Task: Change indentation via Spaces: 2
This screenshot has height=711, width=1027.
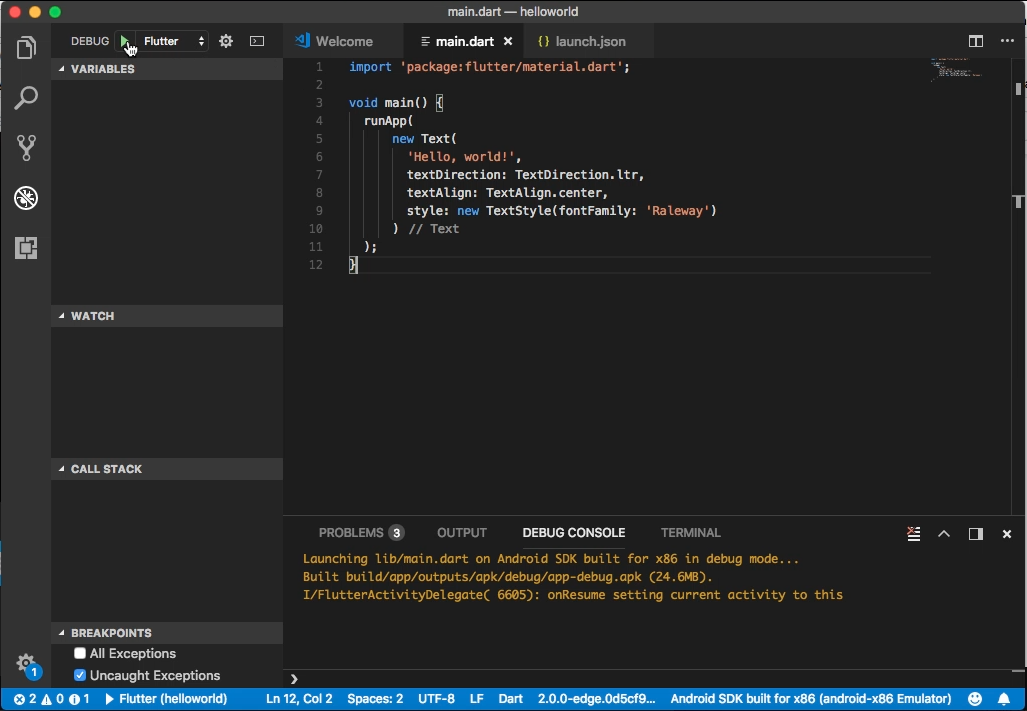Action: (x=375, y=699)
